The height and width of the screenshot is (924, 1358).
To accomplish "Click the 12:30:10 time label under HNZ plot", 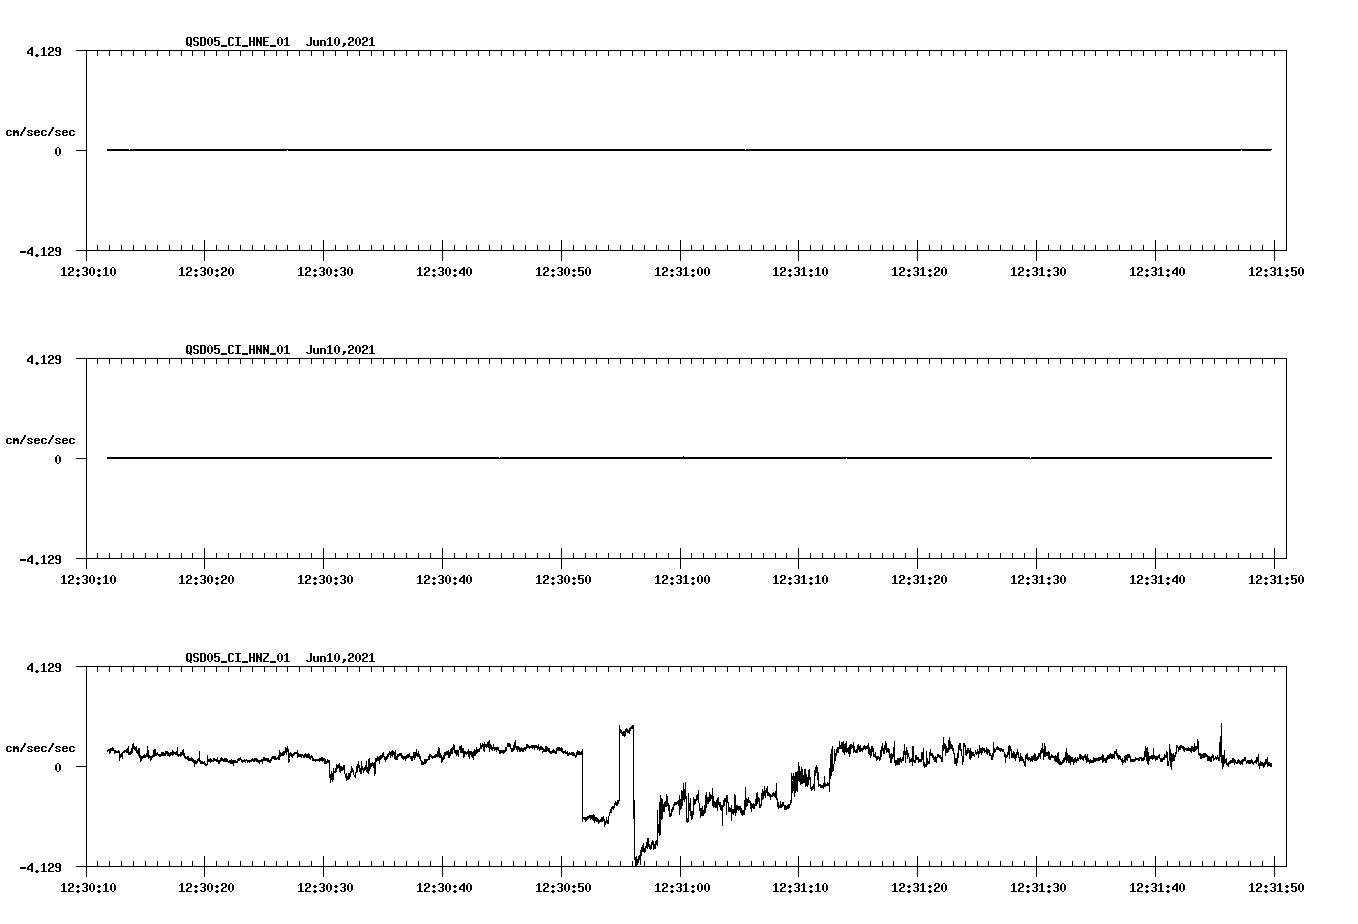I will 86,887.
